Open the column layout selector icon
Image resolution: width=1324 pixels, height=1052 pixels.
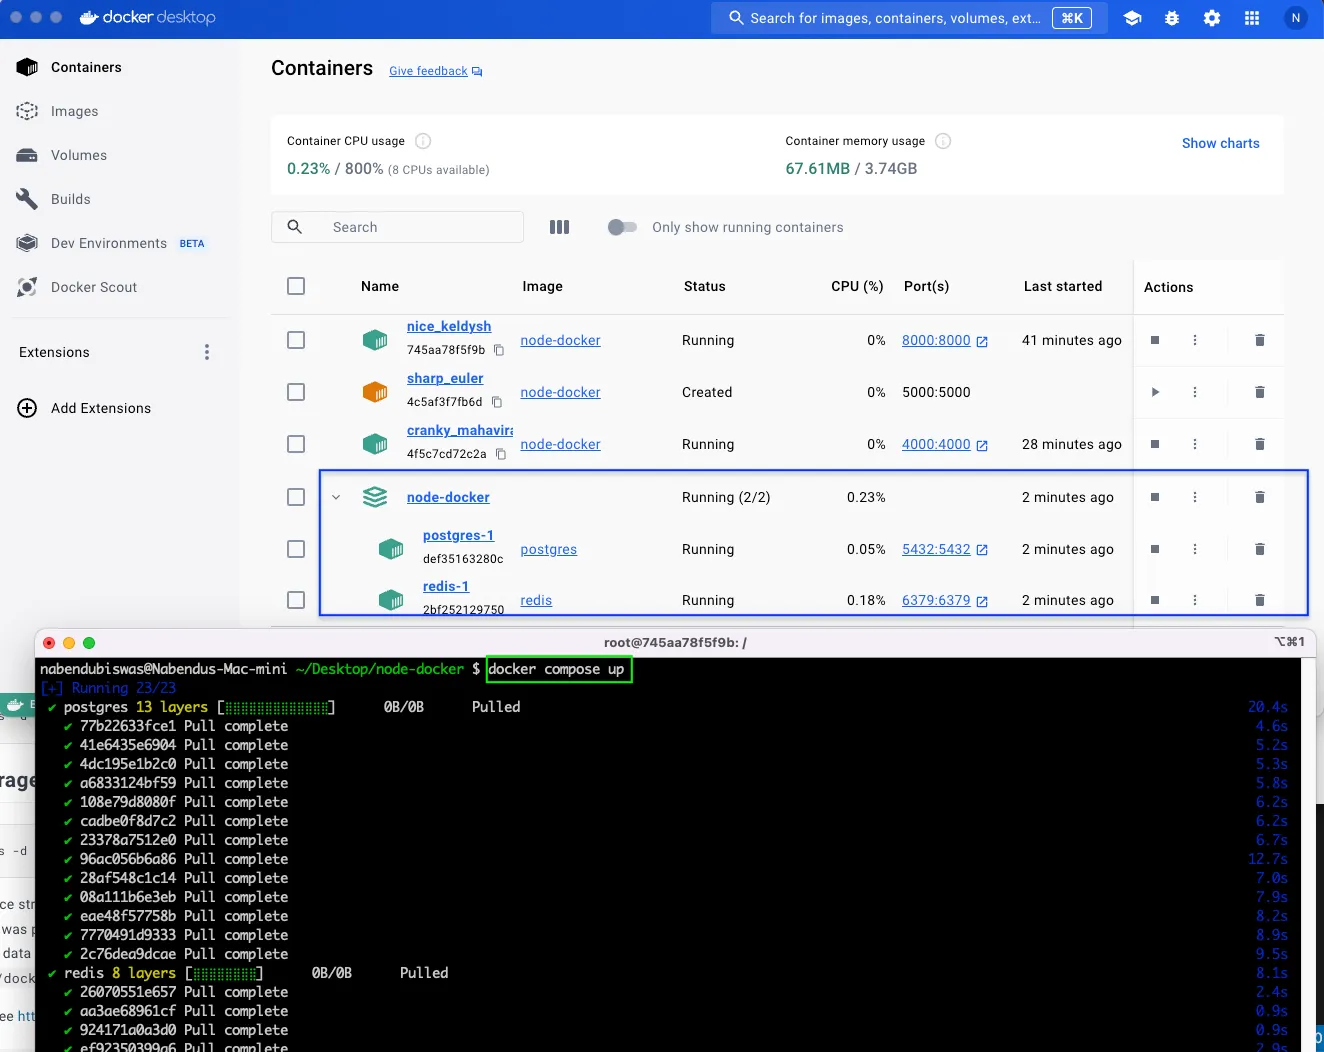[560, 227]
